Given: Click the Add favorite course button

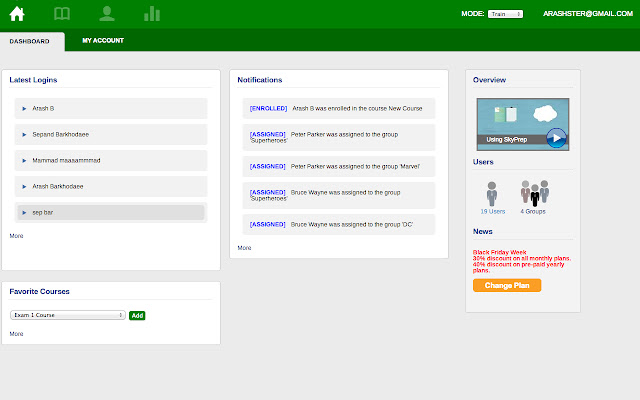Looking at the screenshot, I should 137,316.
